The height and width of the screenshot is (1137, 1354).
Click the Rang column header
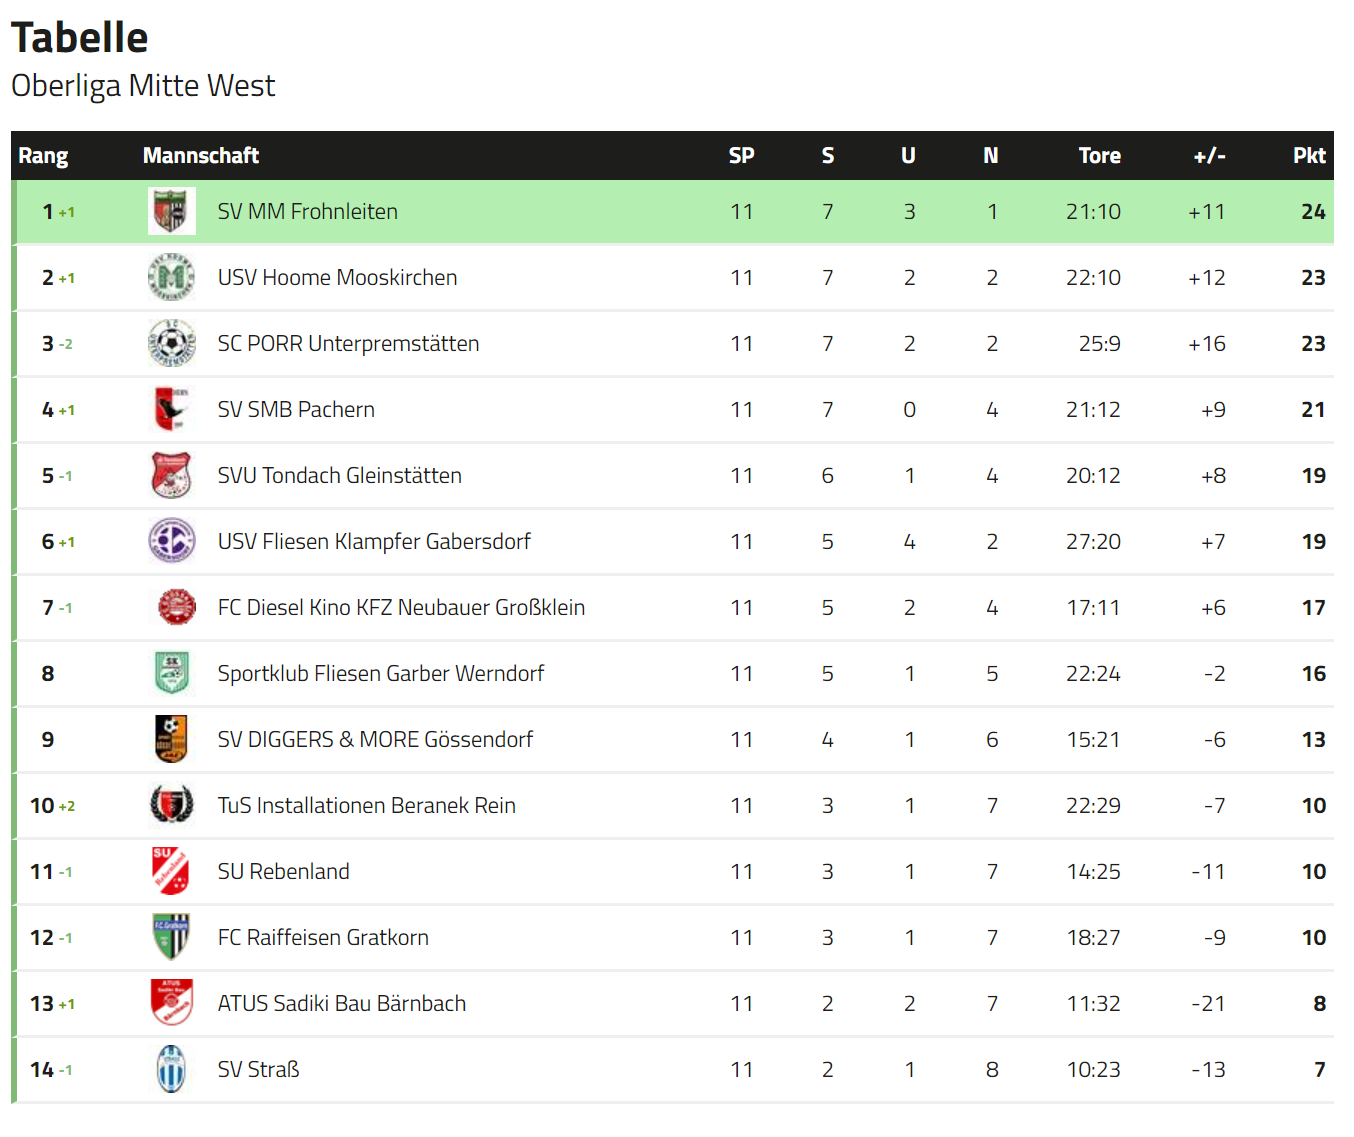coord(43,155)
